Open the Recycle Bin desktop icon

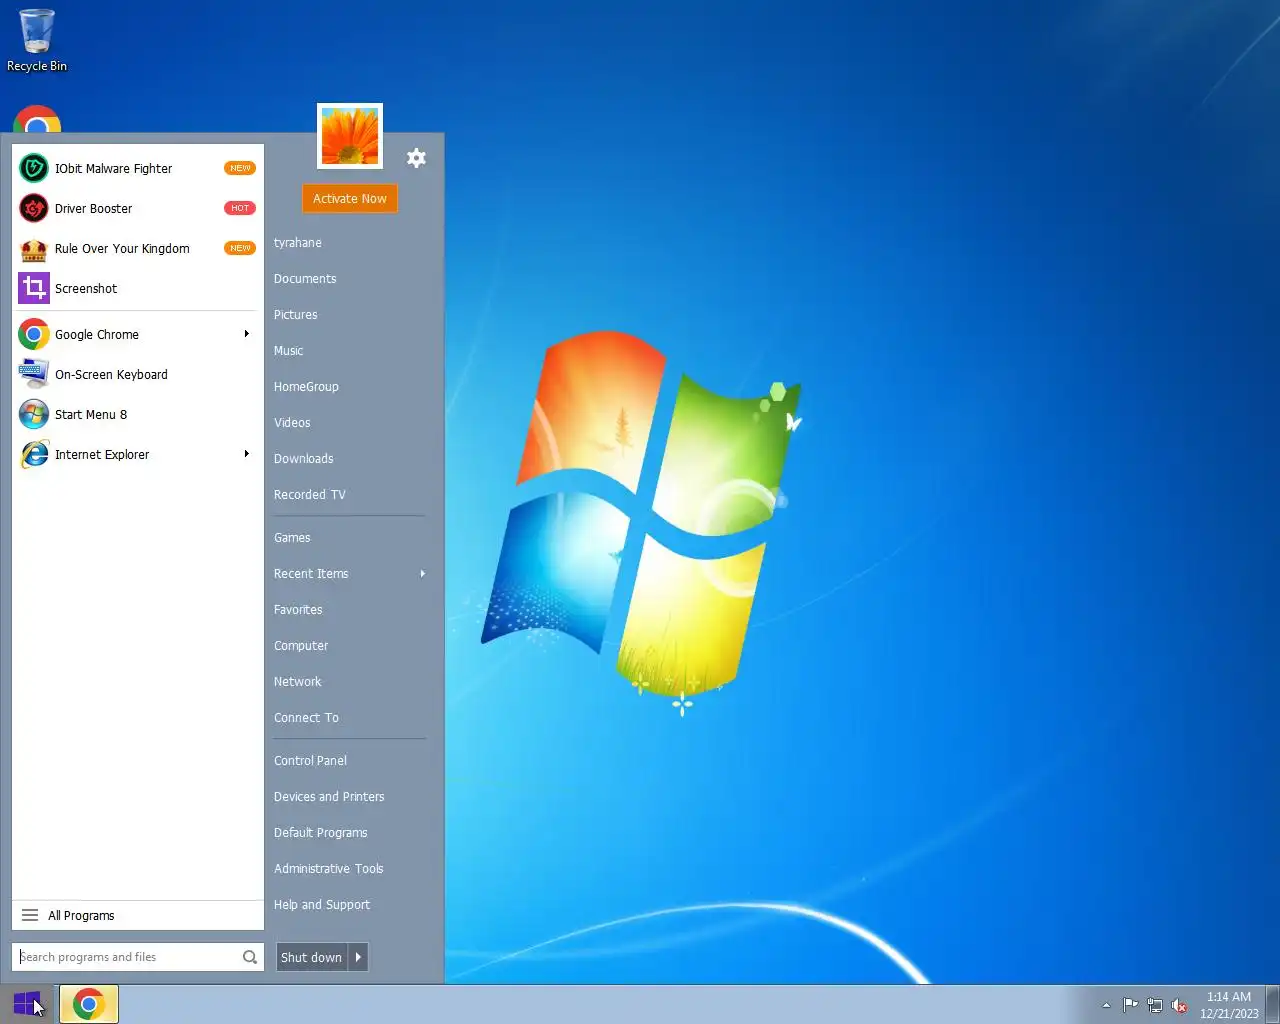[x=37, y=41]
